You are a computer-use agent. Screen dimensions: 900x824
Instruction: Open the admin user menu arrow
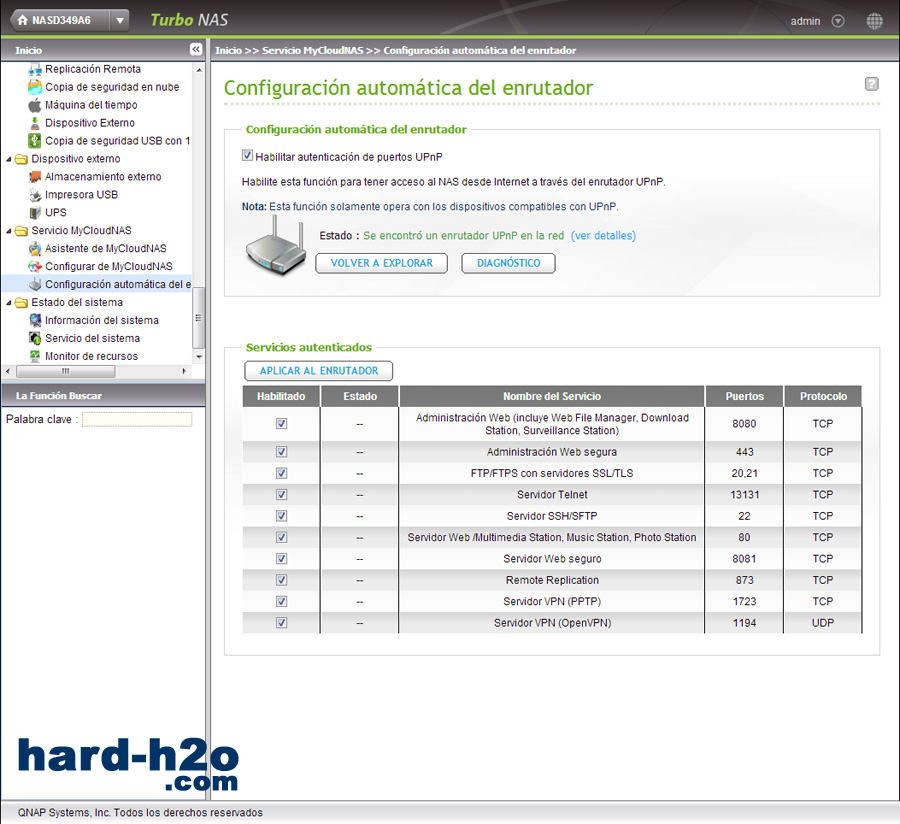point(838,21)
